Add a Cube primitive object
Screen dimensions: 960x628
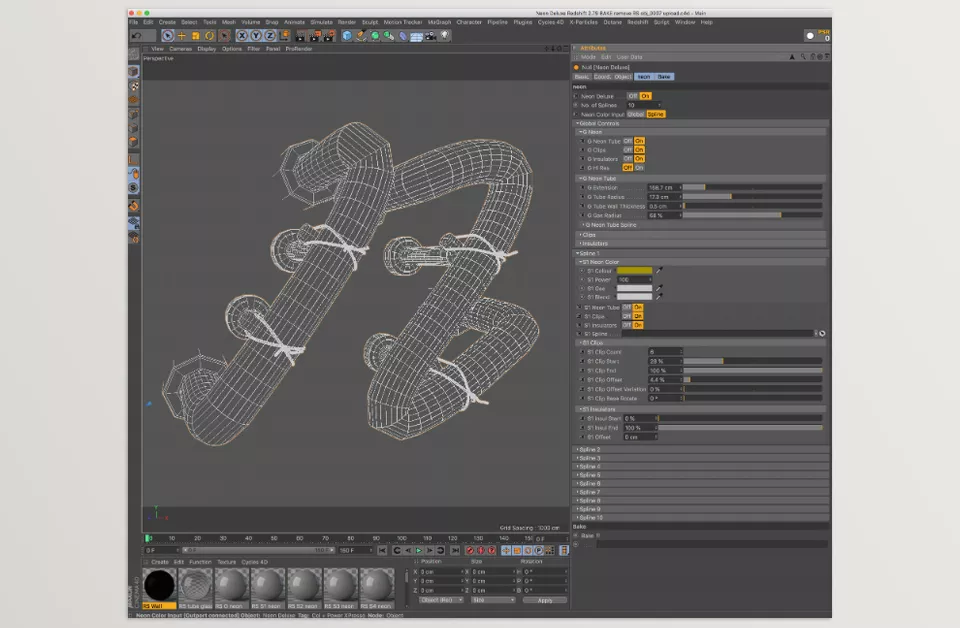click(347, 36)
